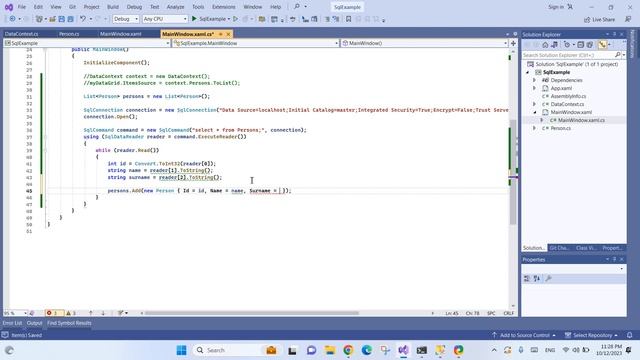The width and height of the screenshot is (640, 360).
Task: Open the editor zoom percentage dropdown
Action: pyautogui.click(x=15, y=313)
